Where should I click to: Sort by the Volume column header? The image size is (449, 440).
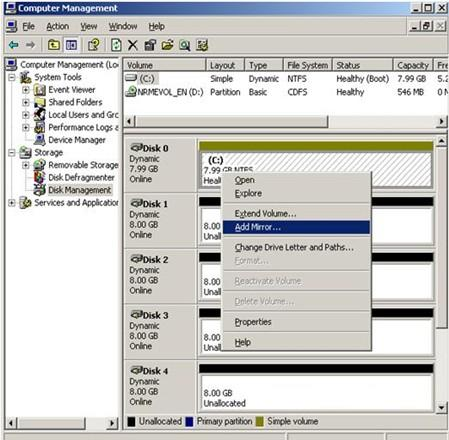(x=165, y=65)
